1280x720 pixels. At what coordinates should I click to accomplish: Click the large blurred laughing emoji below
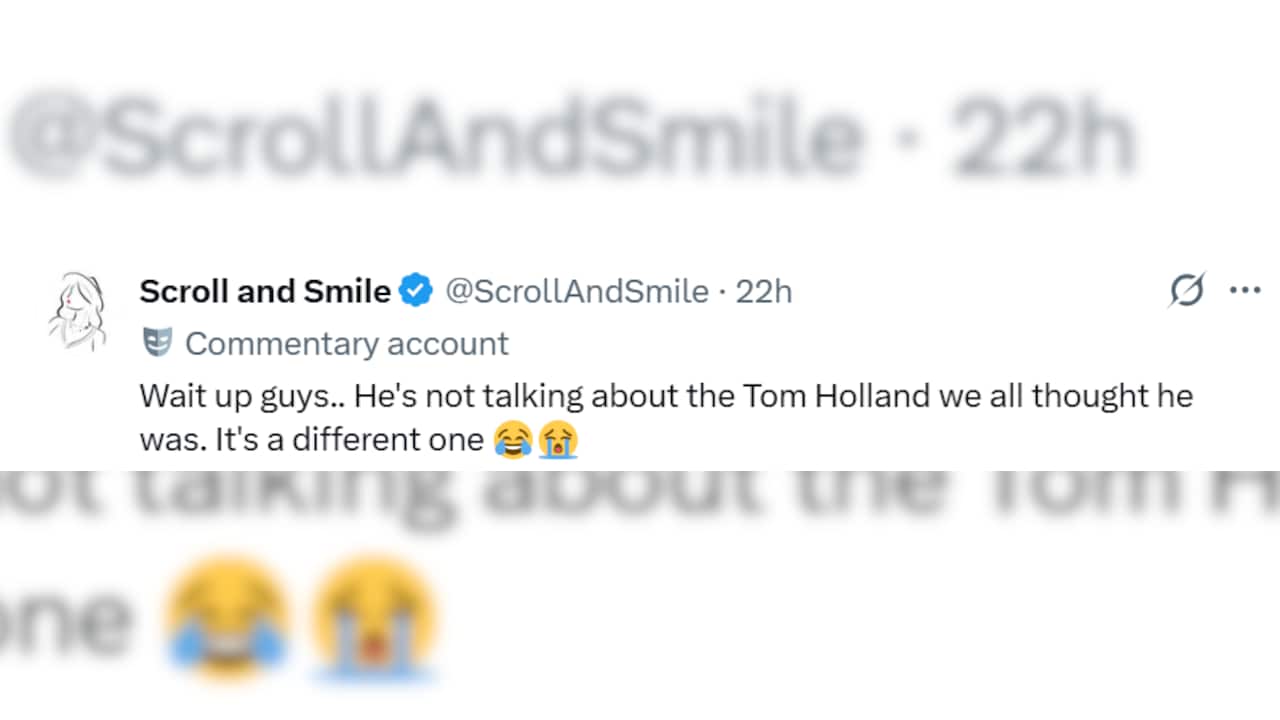226,618
